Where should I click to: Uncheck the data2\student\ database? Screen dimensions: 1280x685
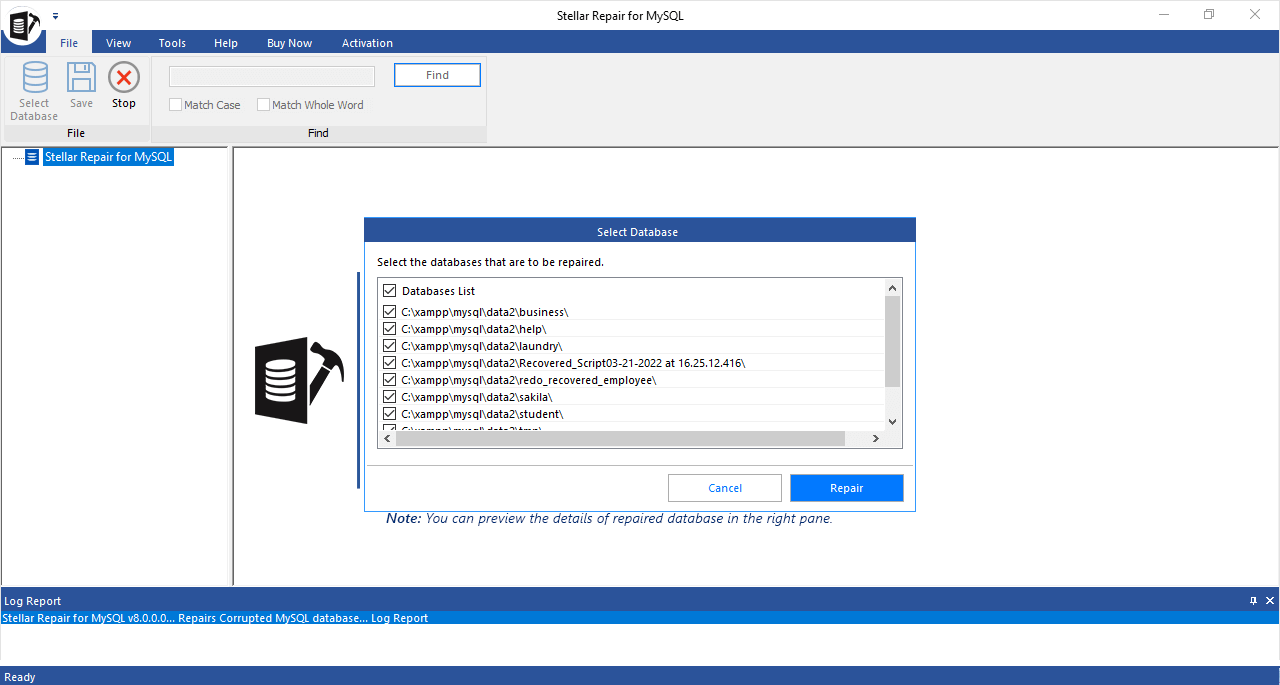click(x=390, y=414)
